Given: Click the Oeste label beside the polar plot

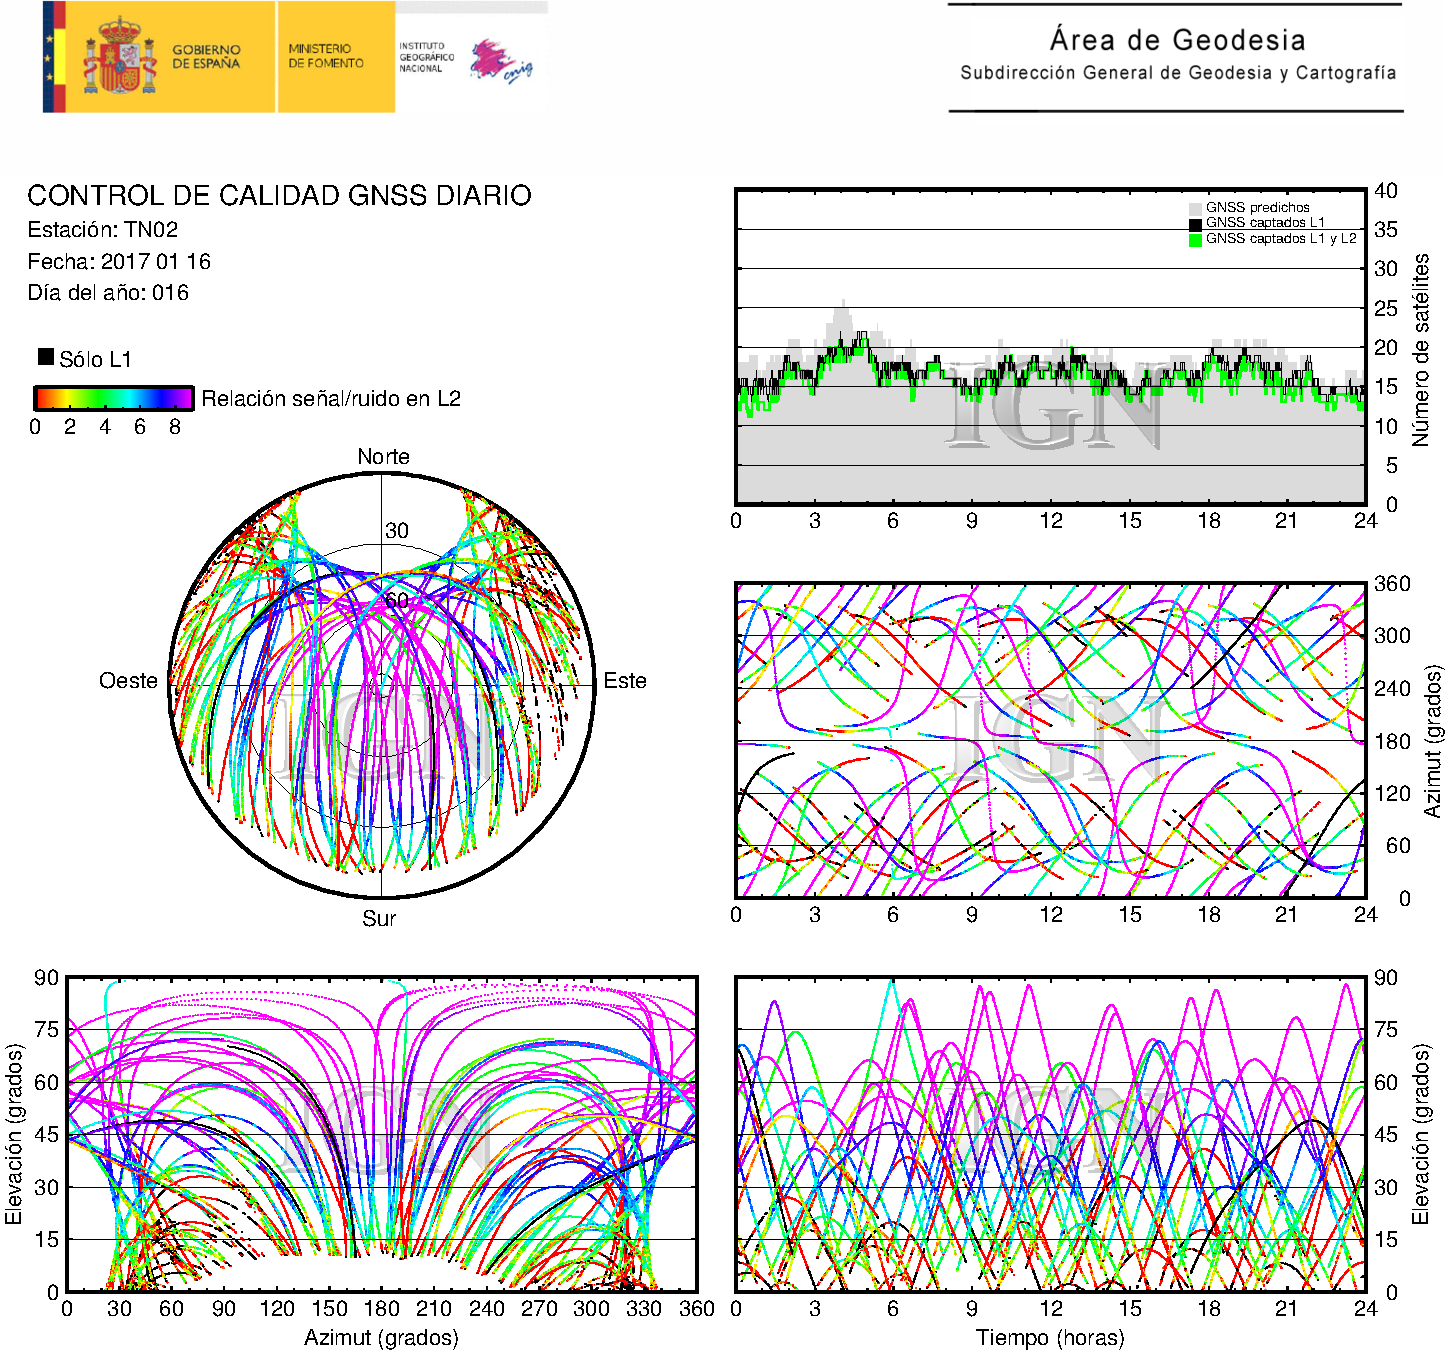Looking at the screenshot, I should coord(128,681).
